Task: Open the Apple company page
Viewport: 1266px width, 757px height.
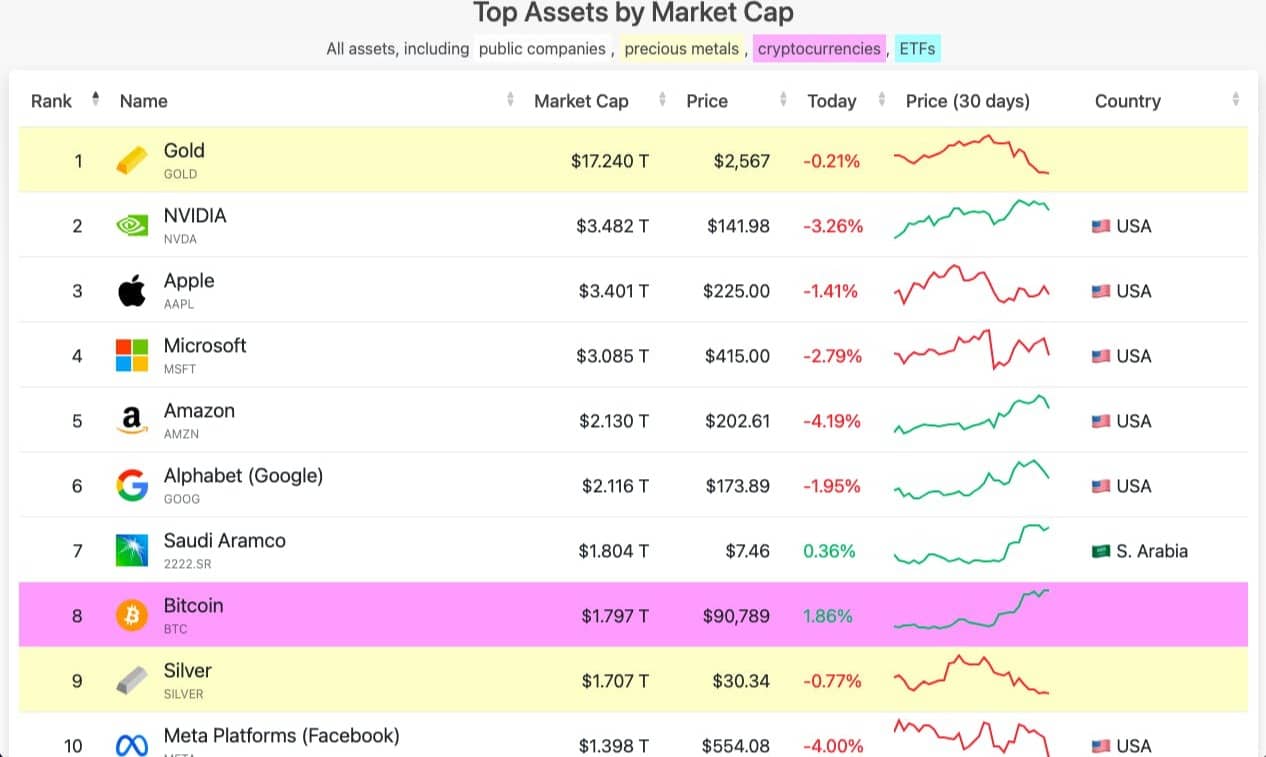Action: coord(189,281)
